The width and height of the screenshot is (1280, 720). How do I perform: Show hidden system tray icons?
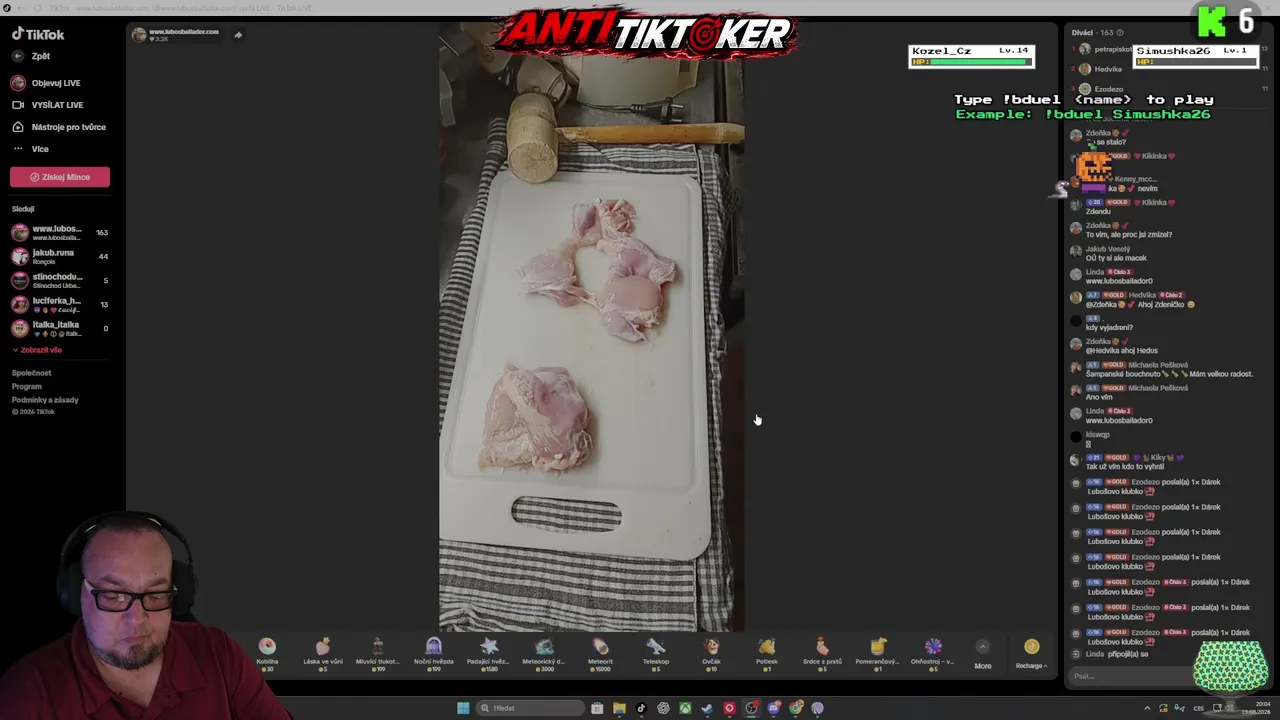pos(1147,708)
